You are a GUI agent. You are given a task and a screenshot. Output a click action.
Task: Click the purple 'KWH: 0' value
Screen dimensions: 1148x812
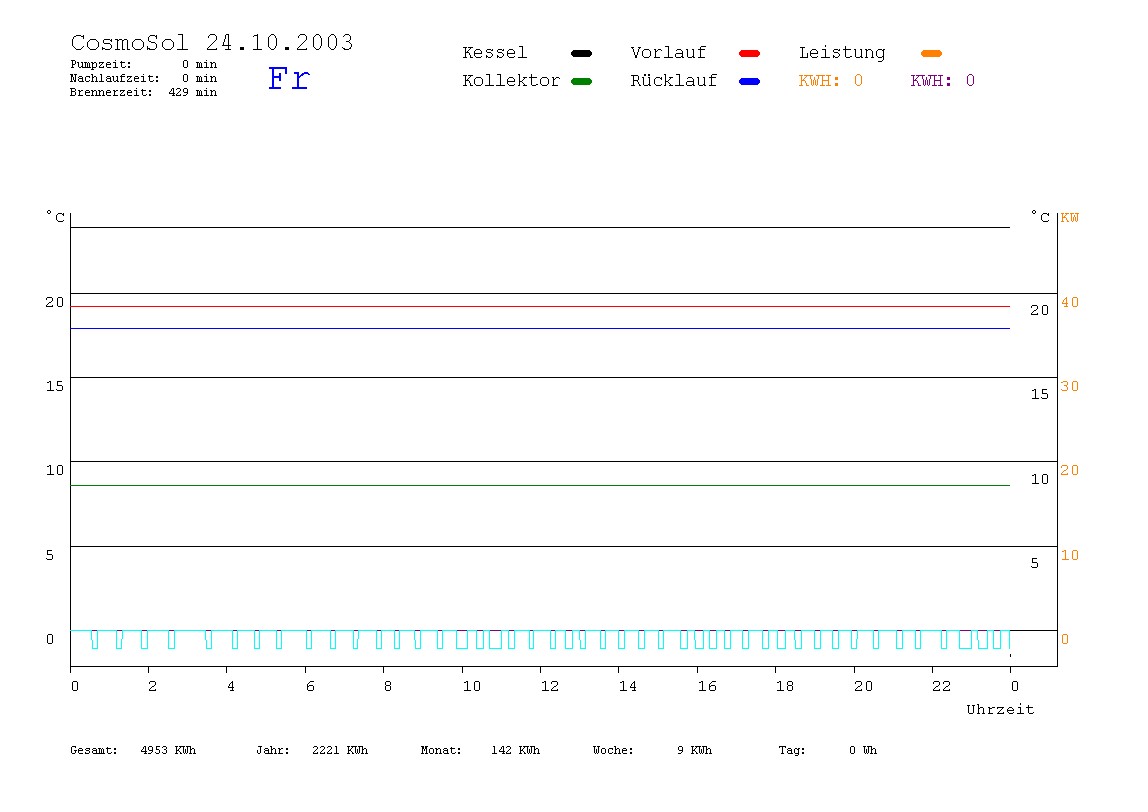click(x=943, y=81)
